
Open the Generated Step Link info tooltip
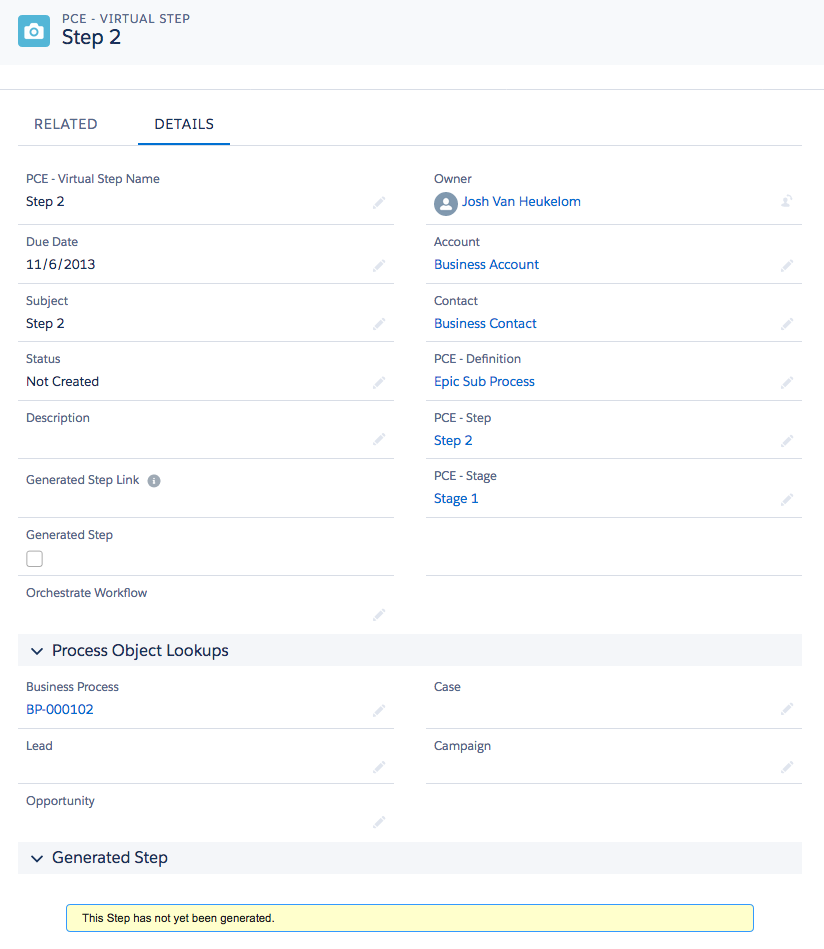153,480
